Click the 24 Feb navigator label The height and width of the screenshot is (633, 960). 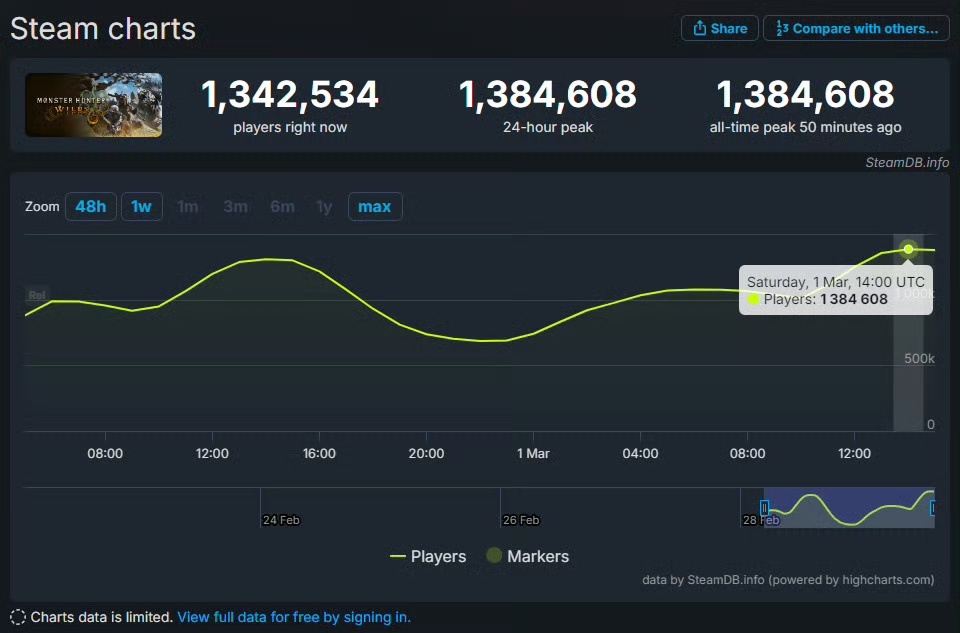pos(281,520)
